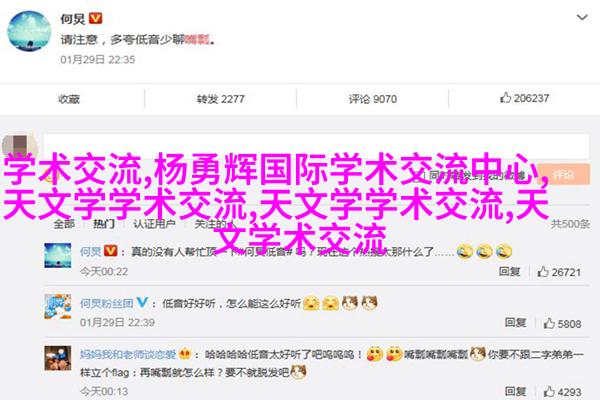The width and height of the screenshot is (600, 400).
Task: Expand the chevron menu at top right of post
Action: tap(582, 18)
